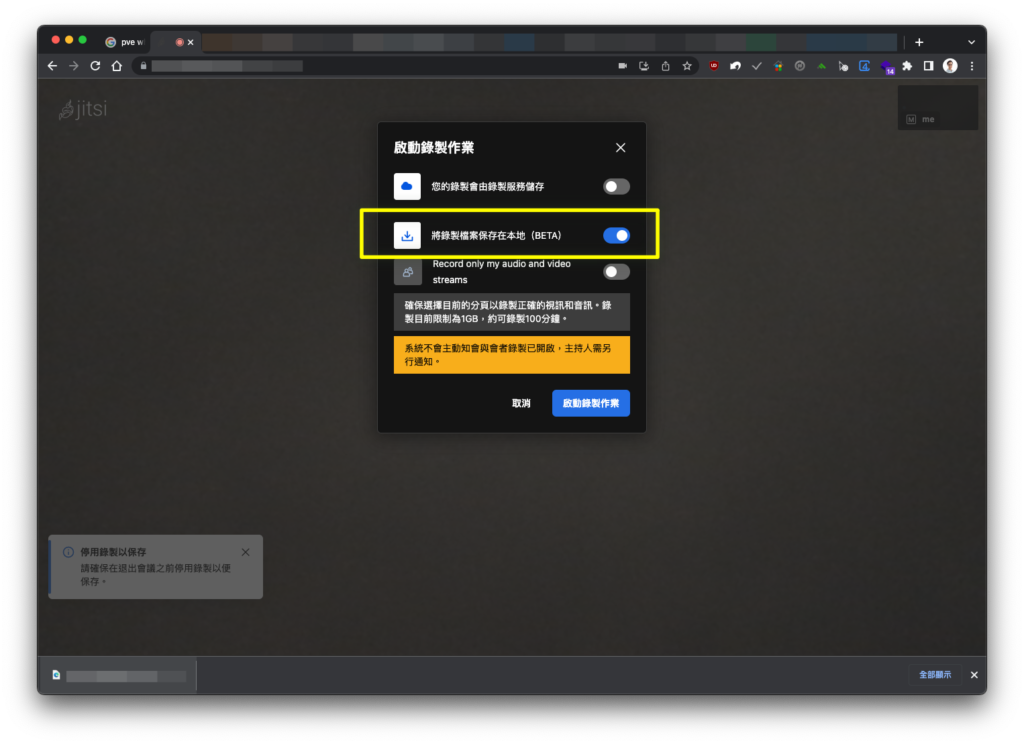
Task: Reload the current page
Action: click(95, 66)
